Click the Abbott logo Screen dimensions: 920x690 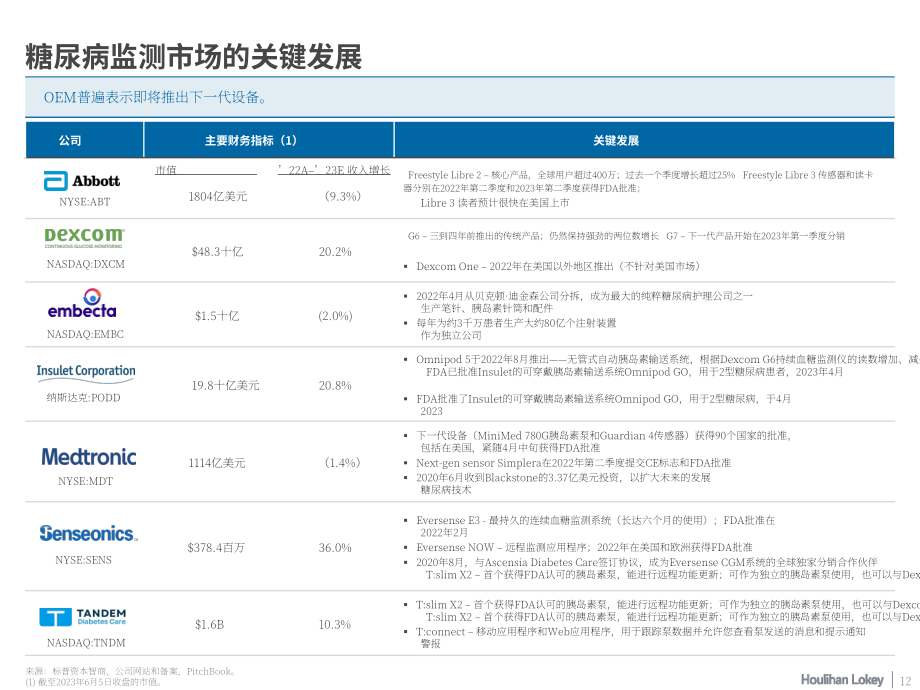[x=82, y=181]
